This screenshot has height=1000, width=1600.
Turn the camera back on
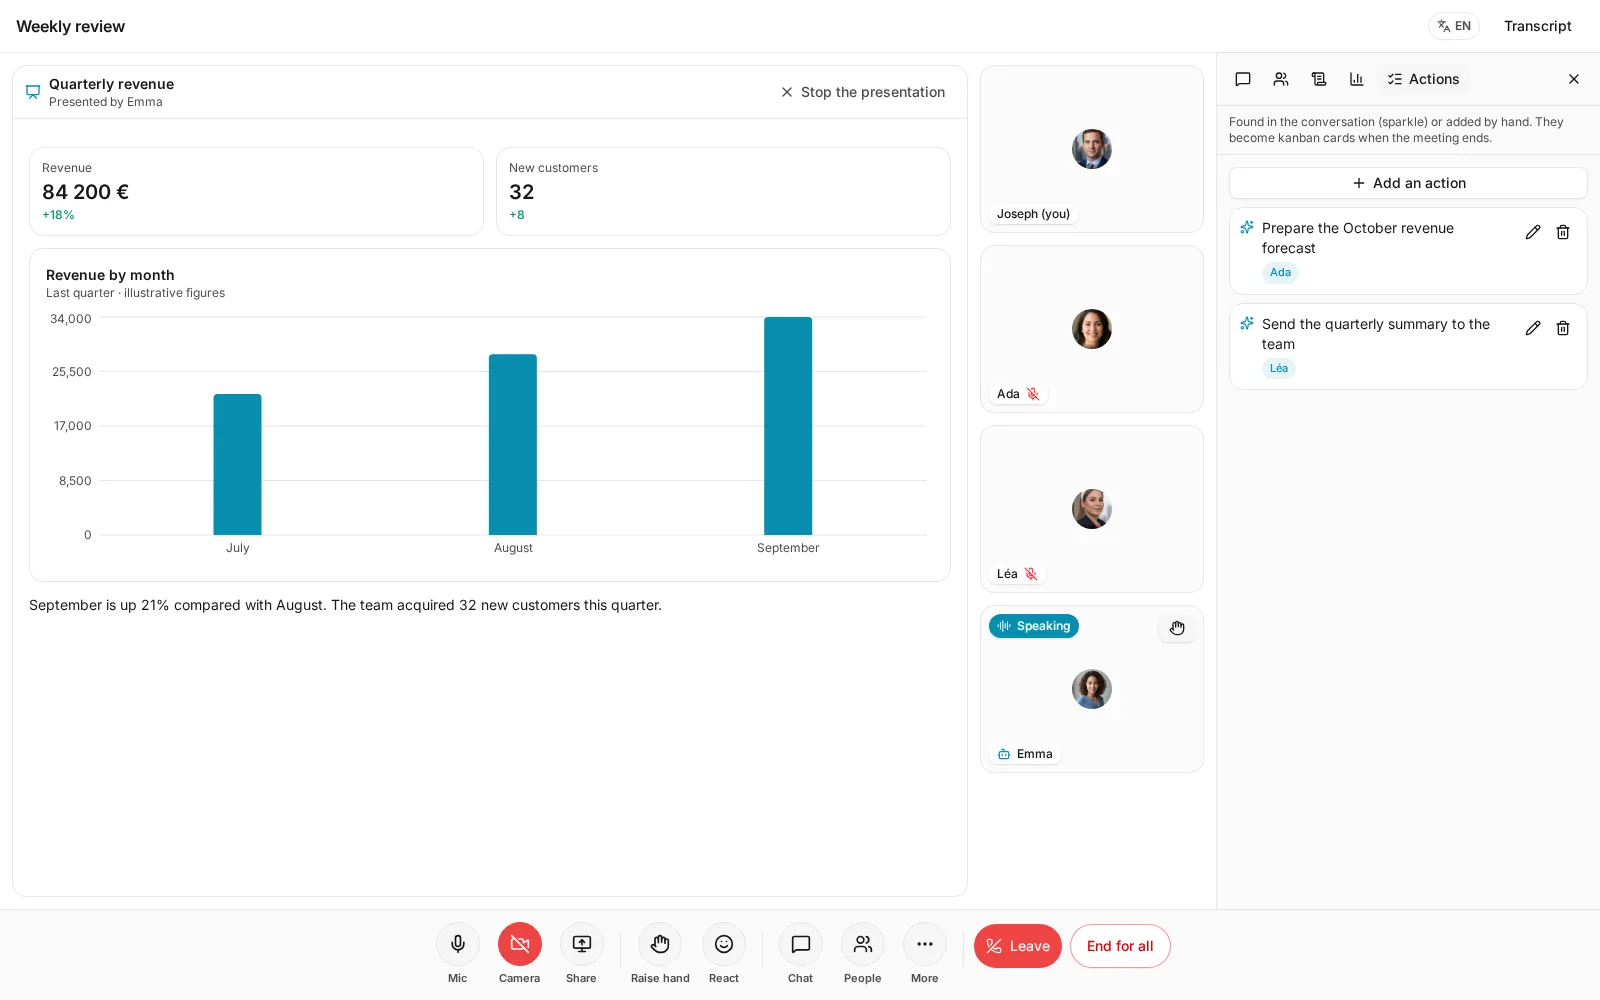coord(520,944)
